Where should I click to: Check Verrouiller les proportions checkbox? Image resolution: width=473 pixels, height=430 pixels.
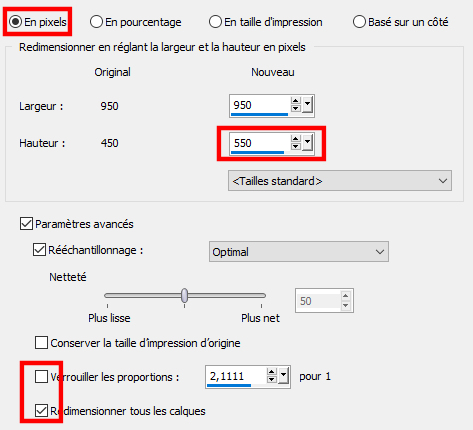coord(41,377)
